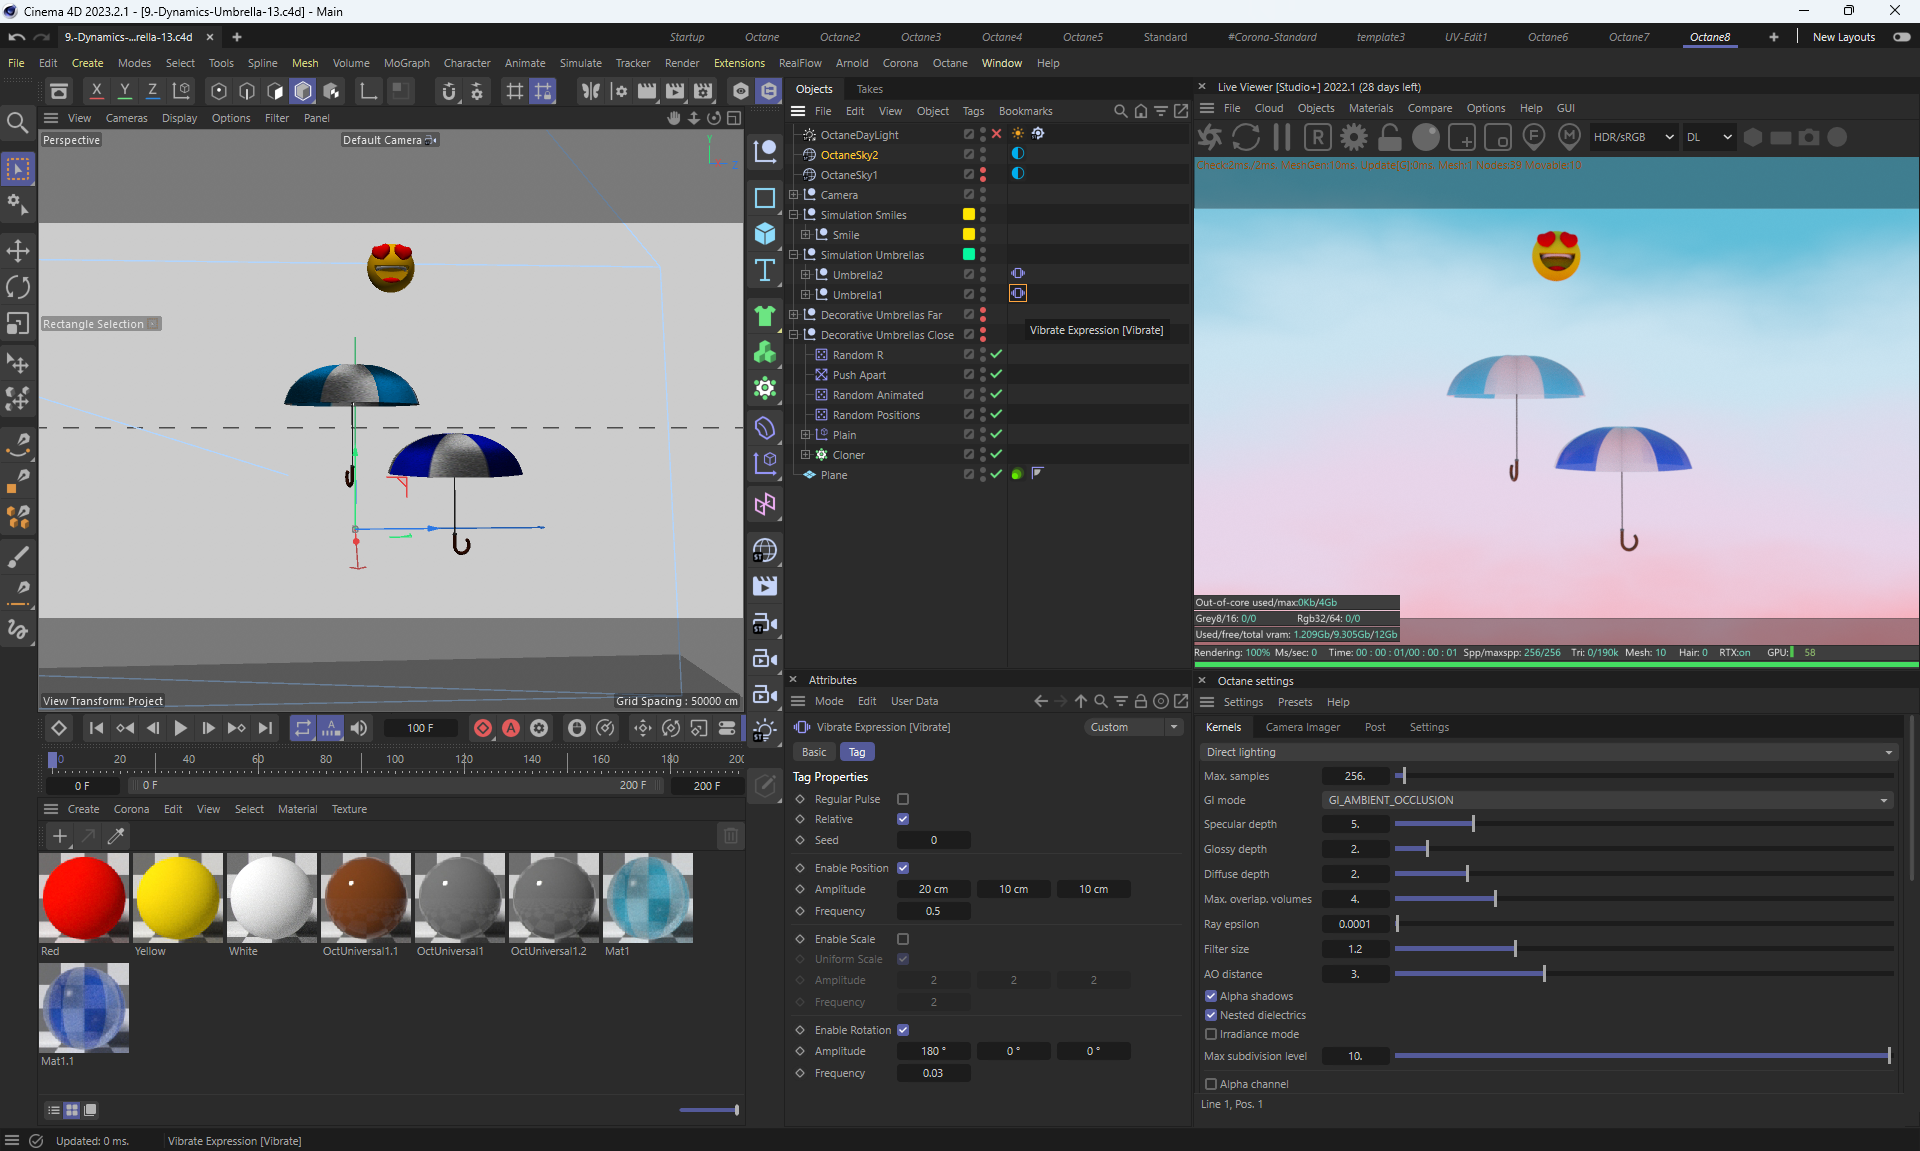The height and width of the screenshot is (1151, 1920).
Task: Select the Move tool in left toolbar
Action: click(18, 250)
